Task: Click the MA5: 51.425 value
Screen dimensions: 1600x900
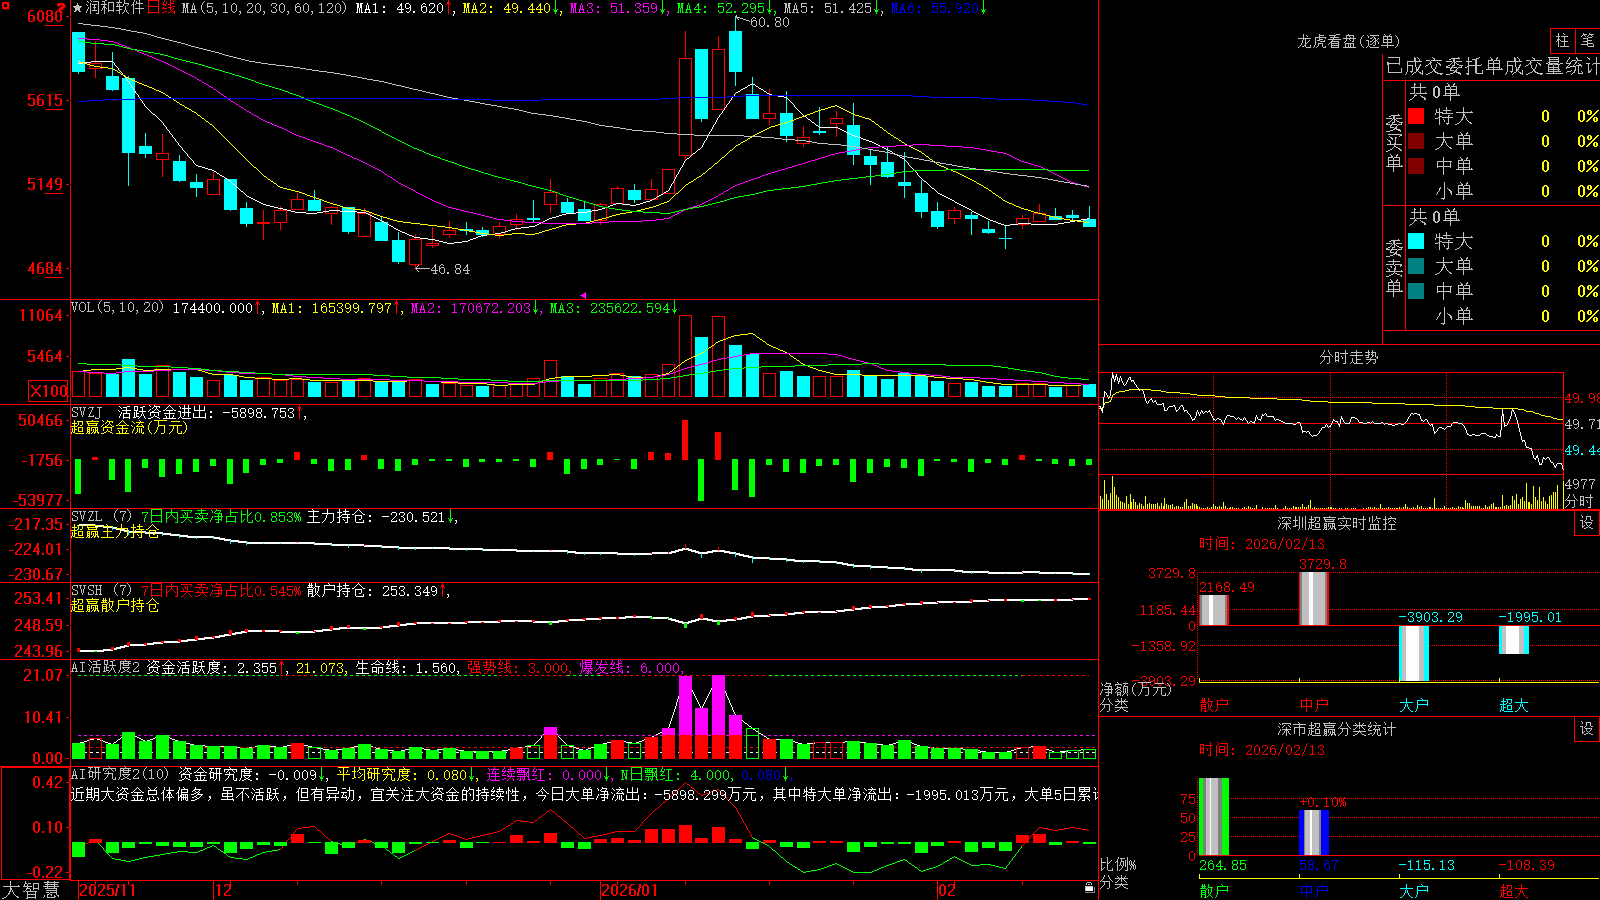Action: (x=830, y=8)
